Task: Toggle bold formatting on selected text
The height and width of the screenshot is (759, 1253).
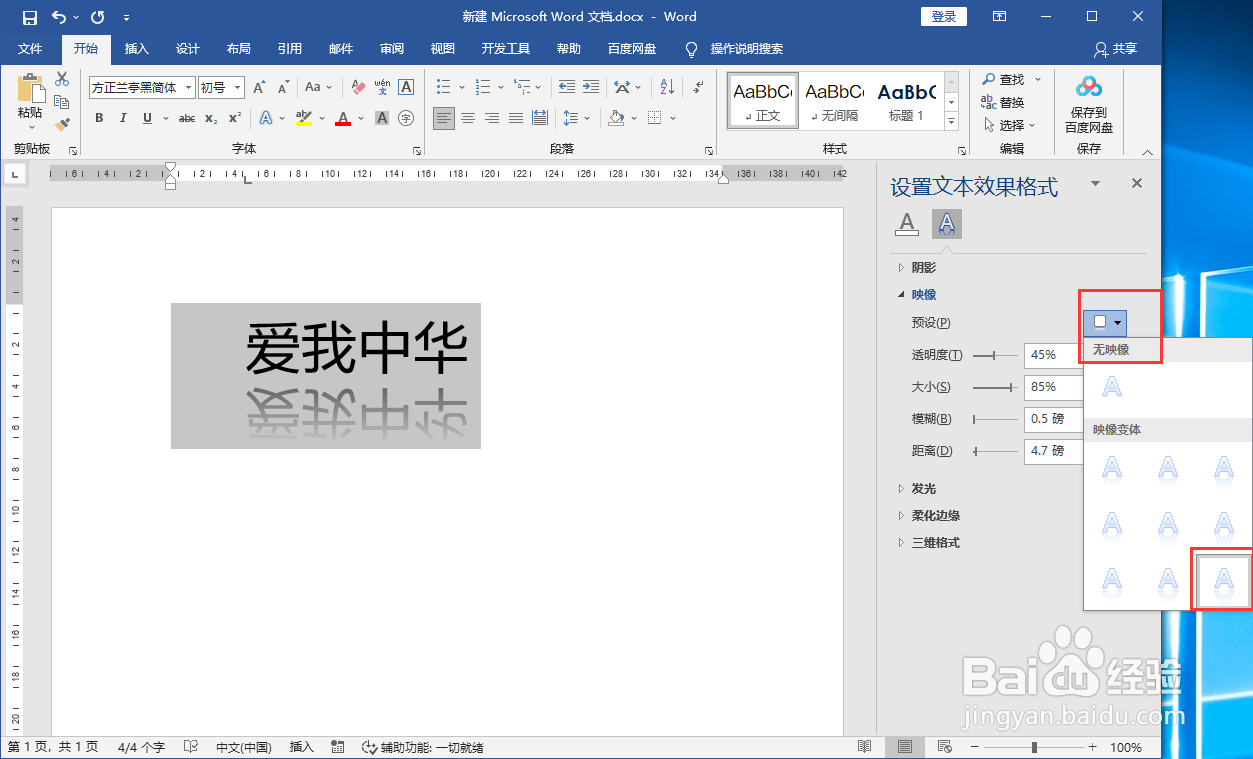Action: (x=98, y=118)
